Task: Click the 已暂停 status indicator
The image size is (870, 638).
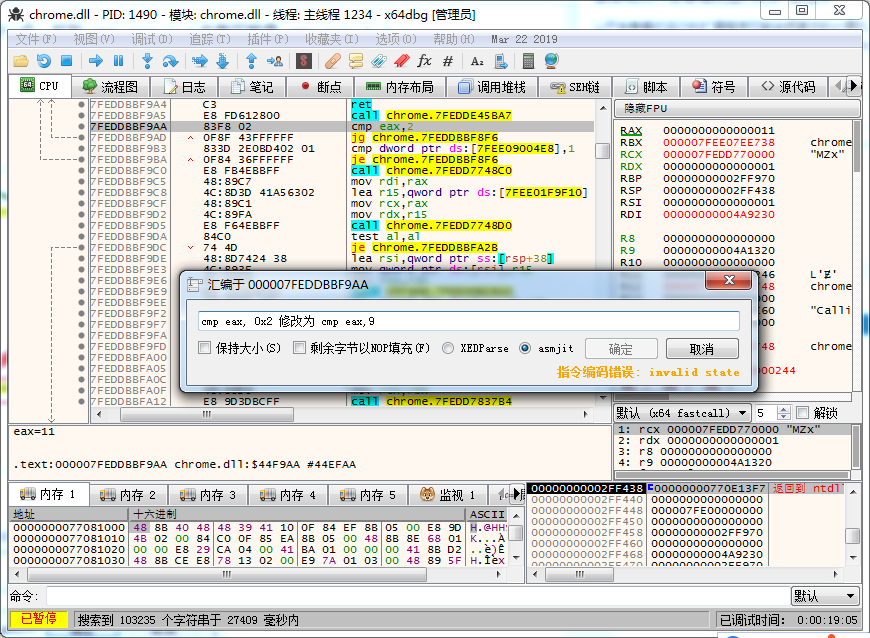Action: click(39, 619)
